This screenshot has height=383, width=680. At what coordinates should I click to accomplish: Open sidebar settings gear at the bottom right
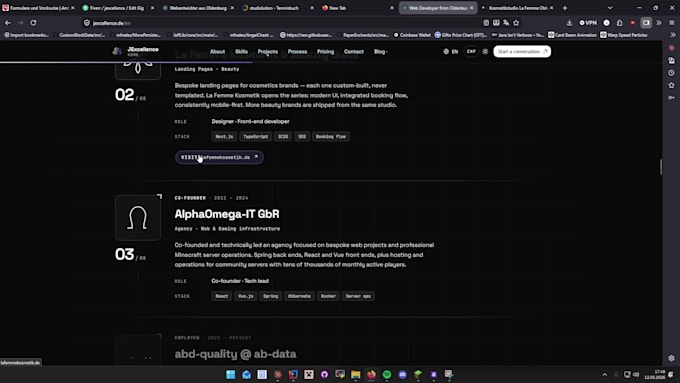point(671,358)
